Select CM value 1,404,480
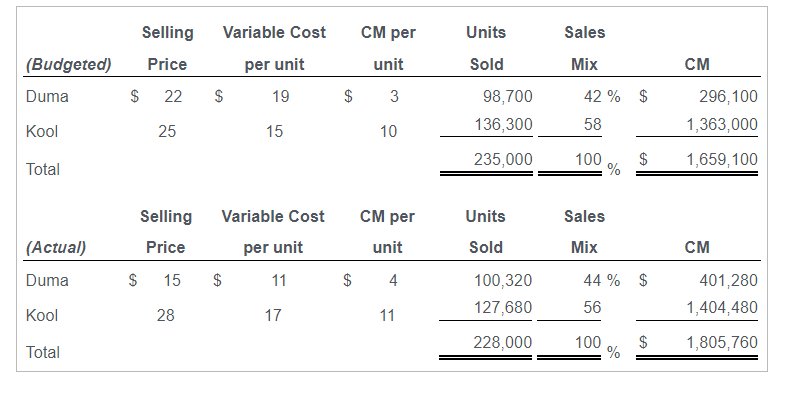The height and width of the screenshot is (402, 812). pos(722,308)
